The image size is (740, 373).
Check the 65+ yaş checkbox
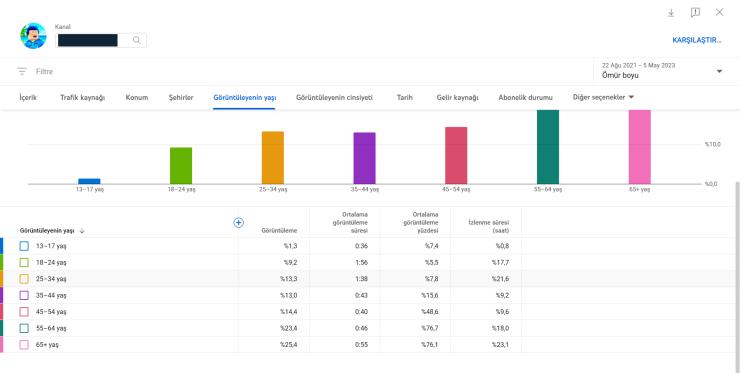24,345
